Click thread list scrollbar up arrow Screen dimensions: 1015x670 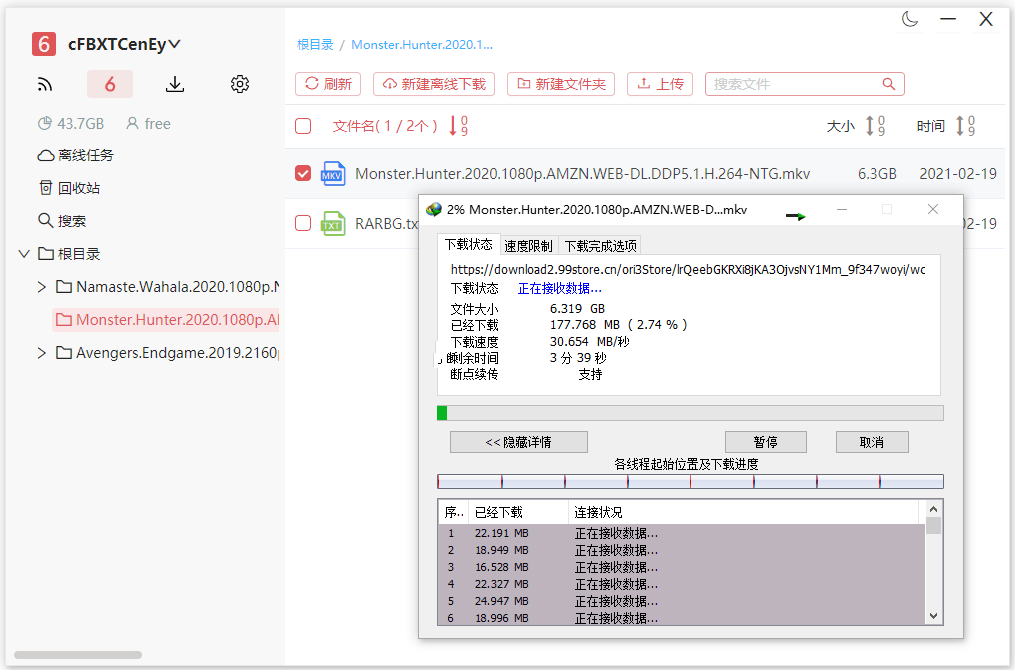point(933,509)
